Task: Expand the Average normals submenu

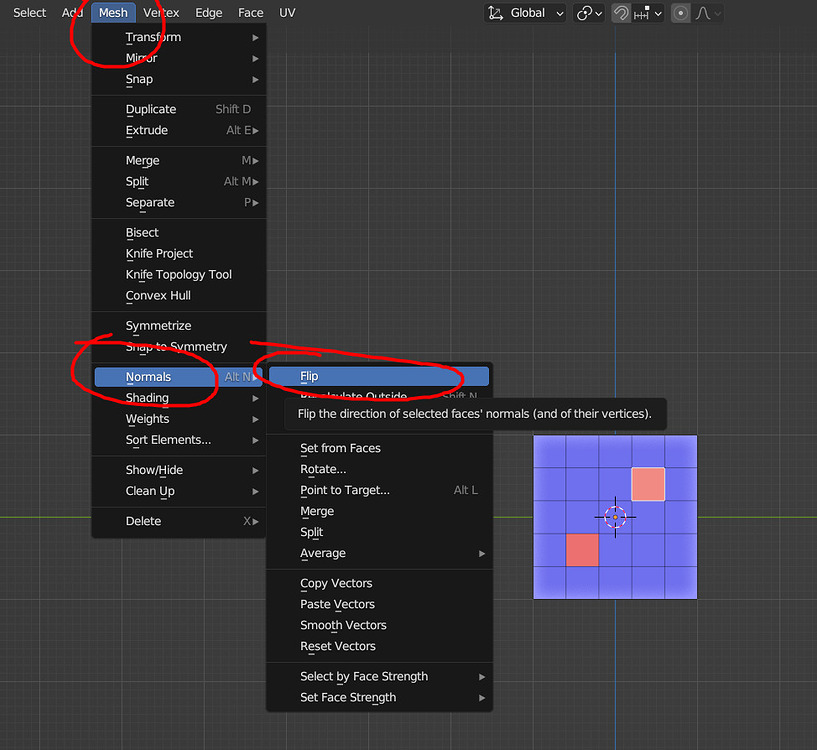Action: 322,553
